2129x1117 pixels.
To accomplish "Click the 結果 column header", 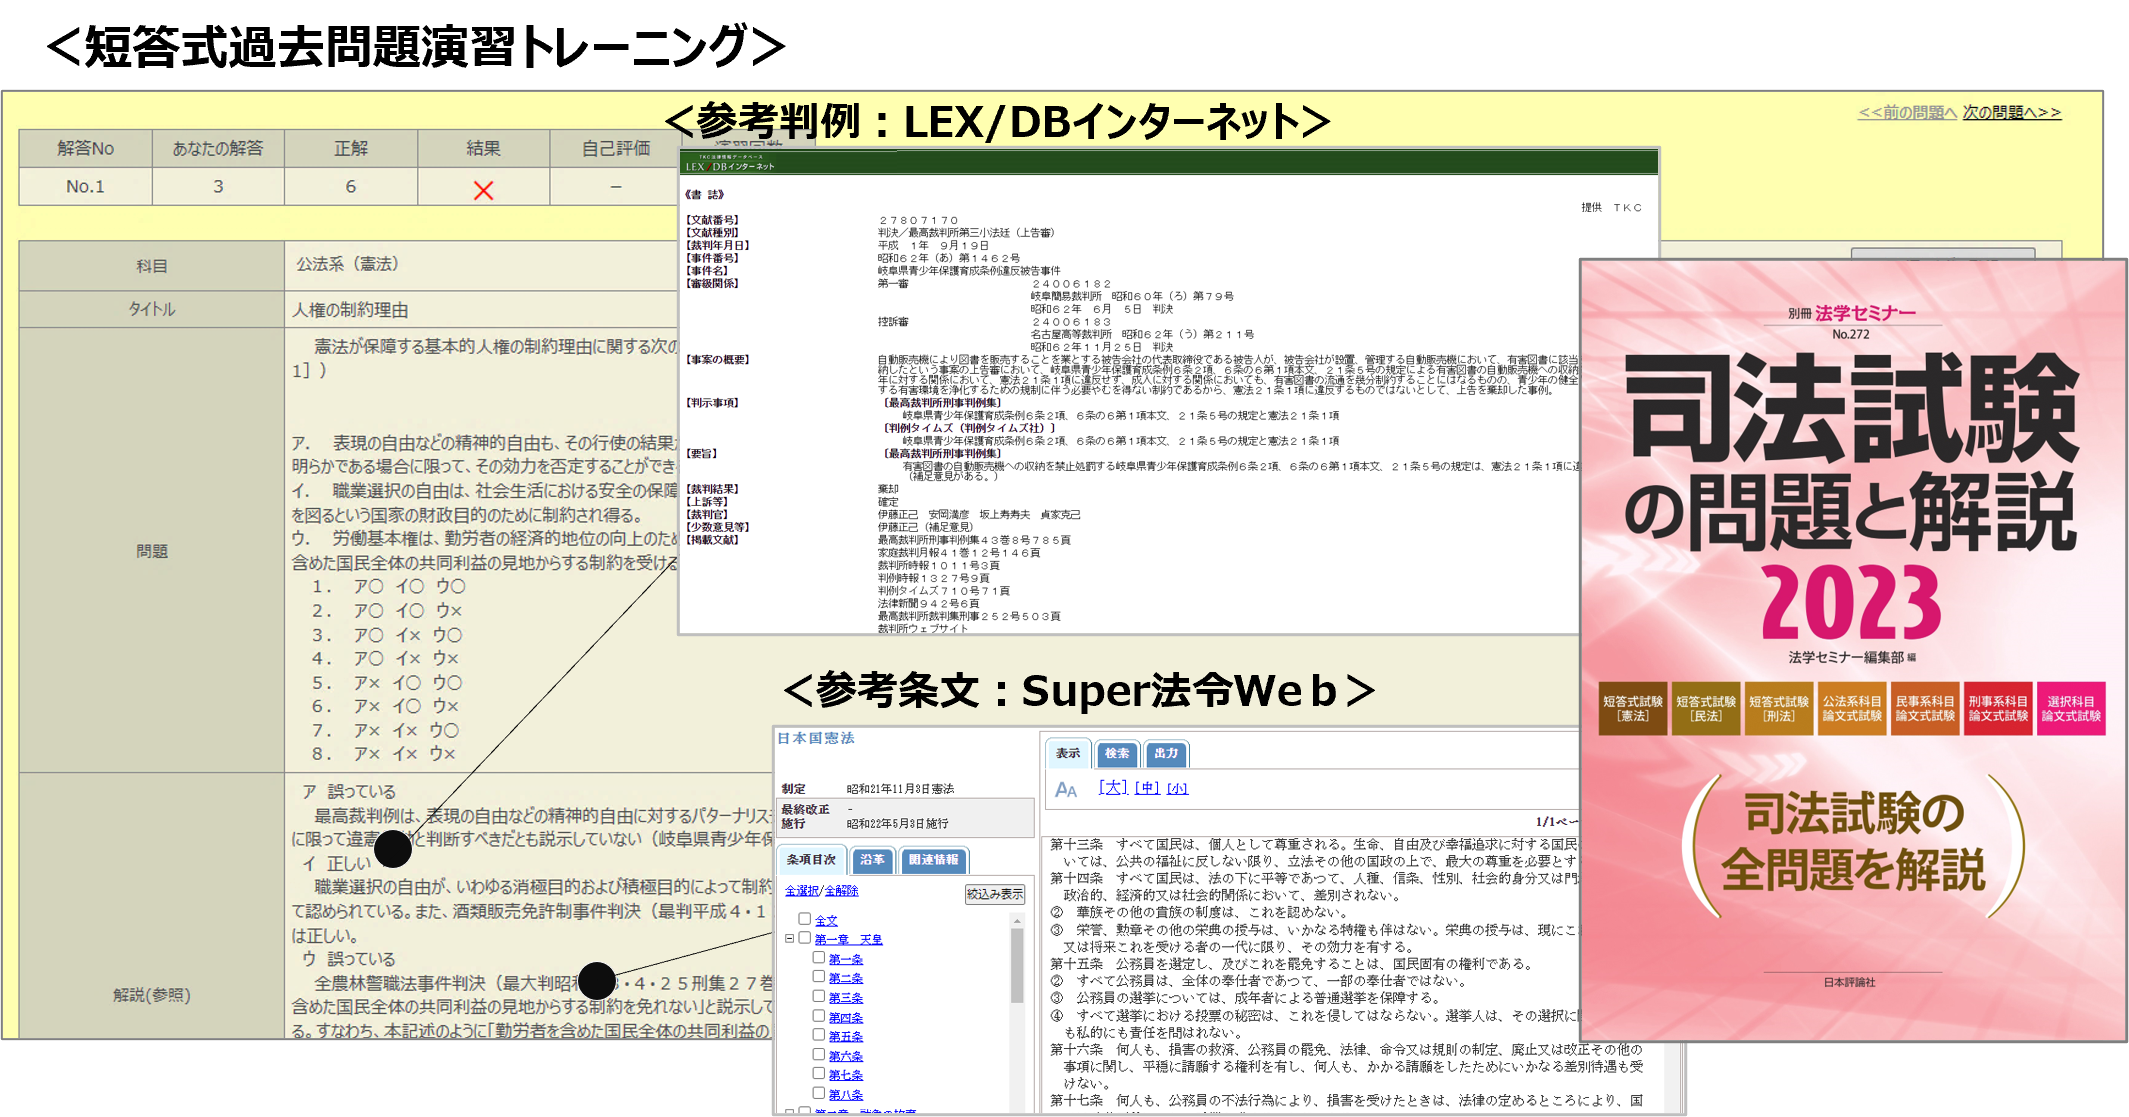I will point(483,148).
